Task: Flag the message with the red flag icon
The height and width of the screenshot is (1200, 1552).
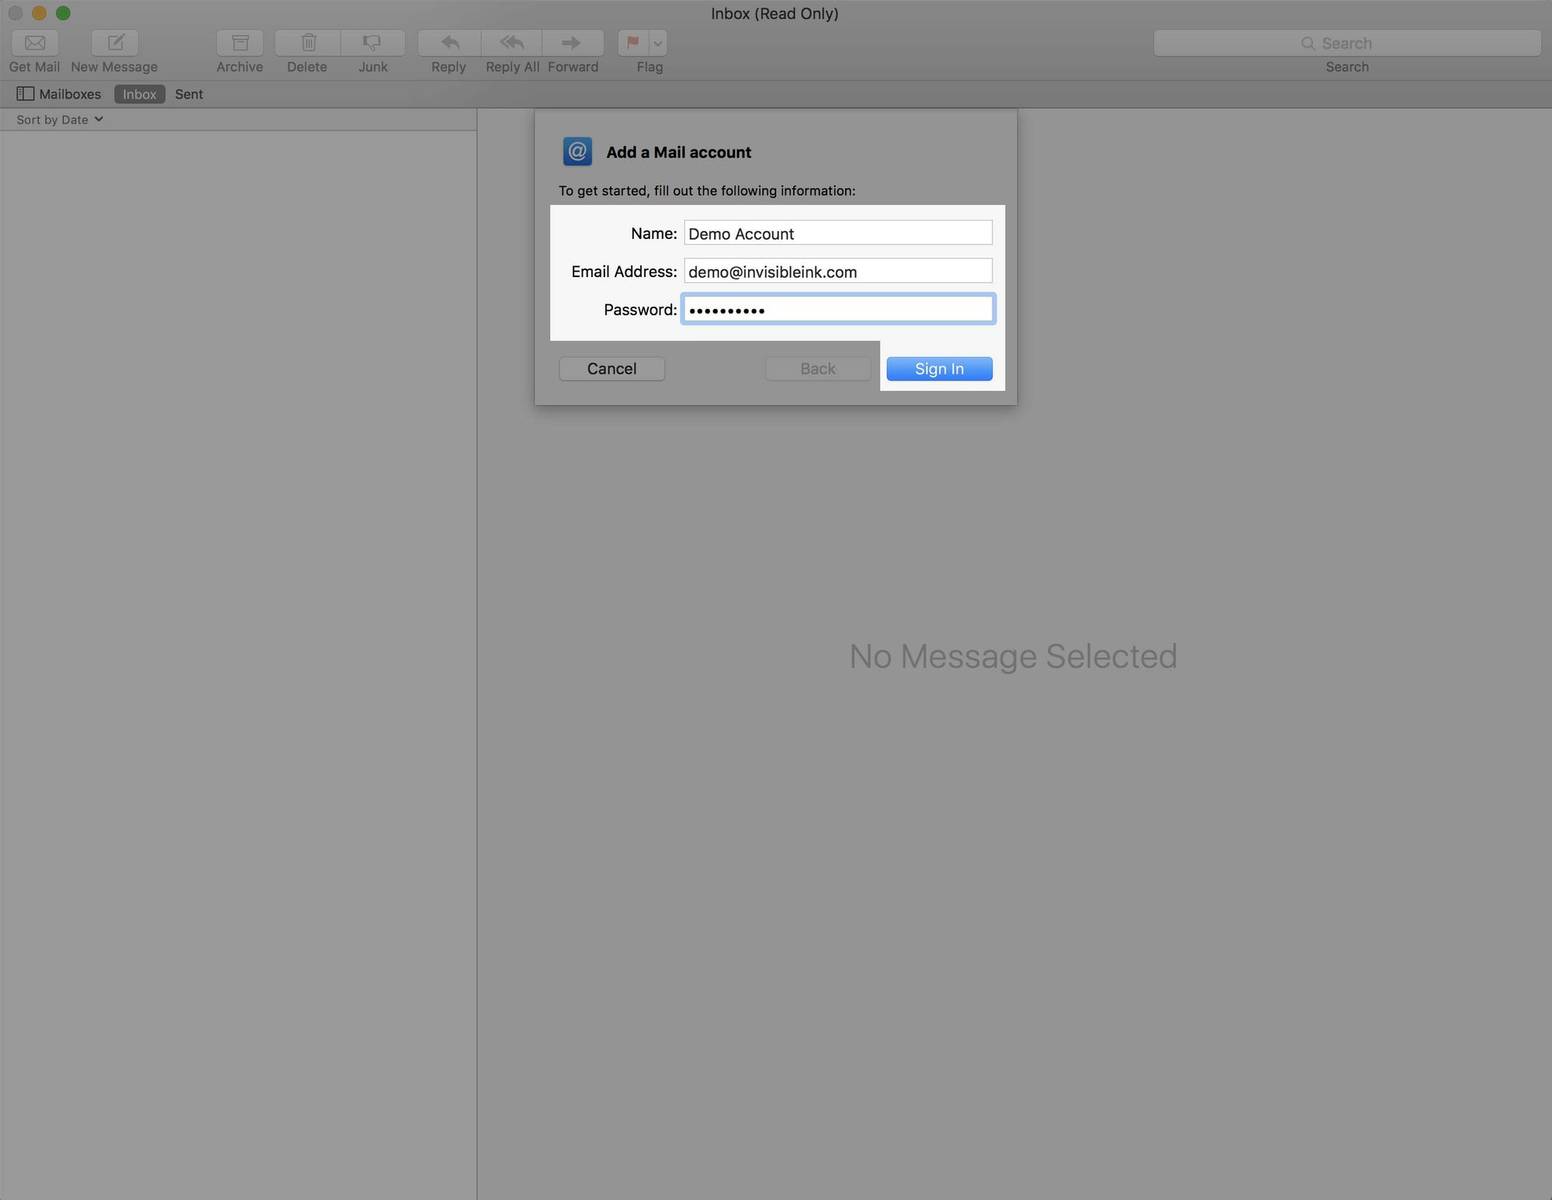Action: 632,43
